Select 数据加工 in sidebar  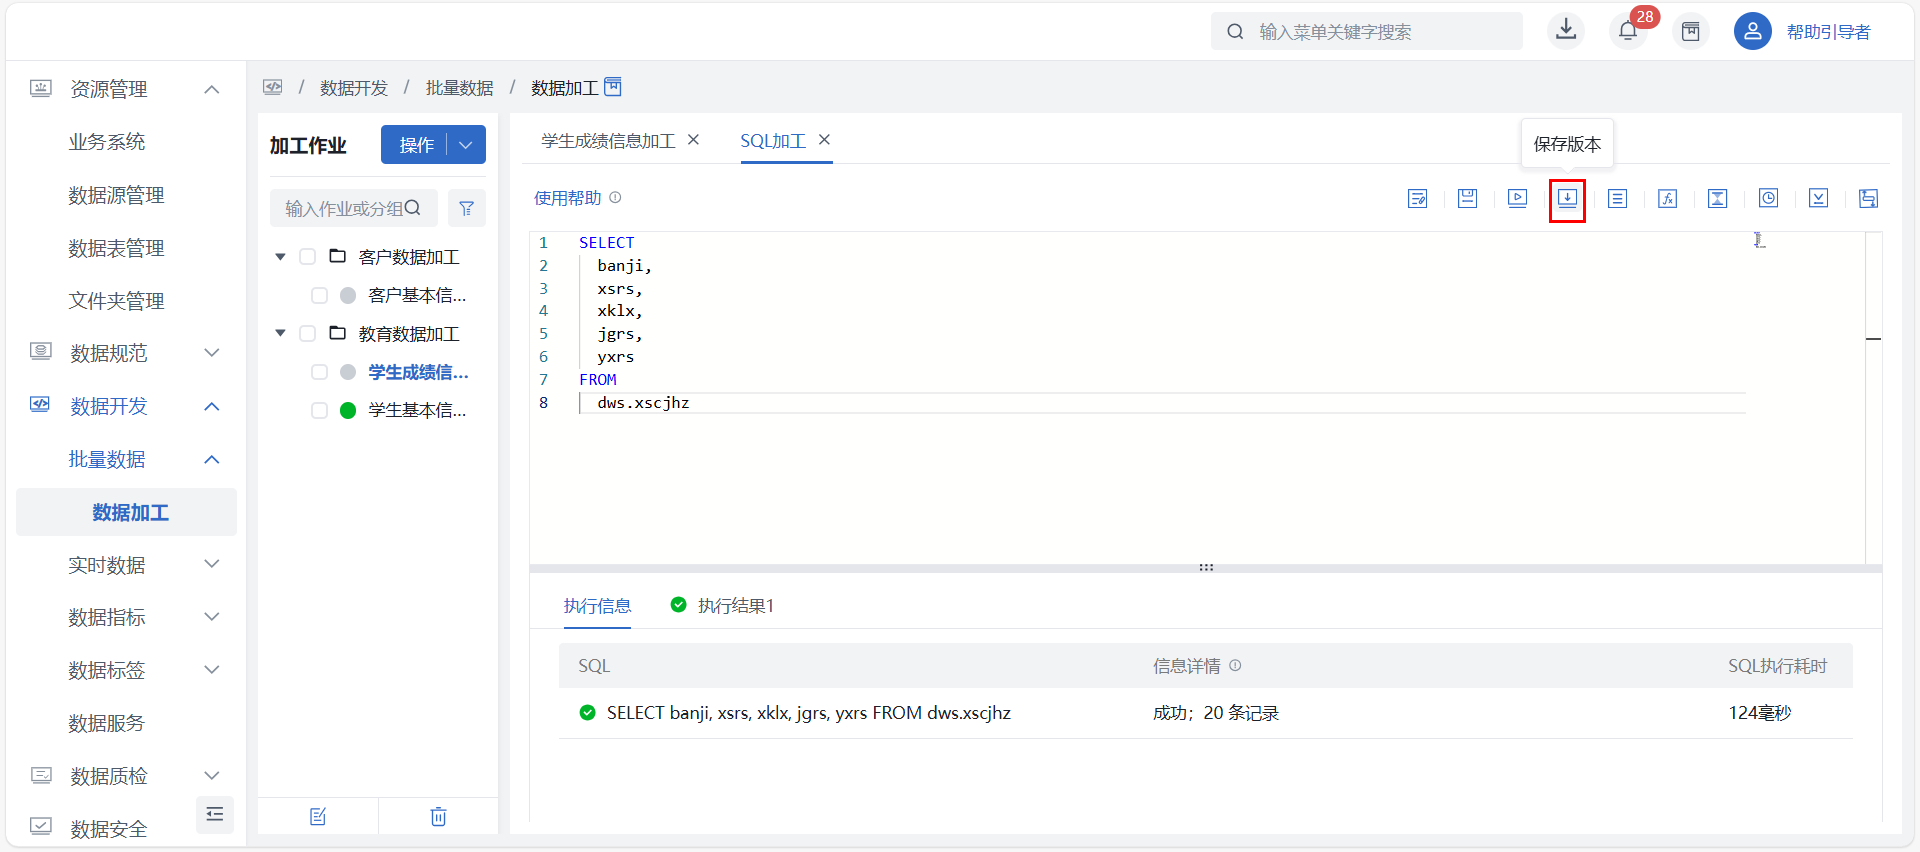(126, 512)
